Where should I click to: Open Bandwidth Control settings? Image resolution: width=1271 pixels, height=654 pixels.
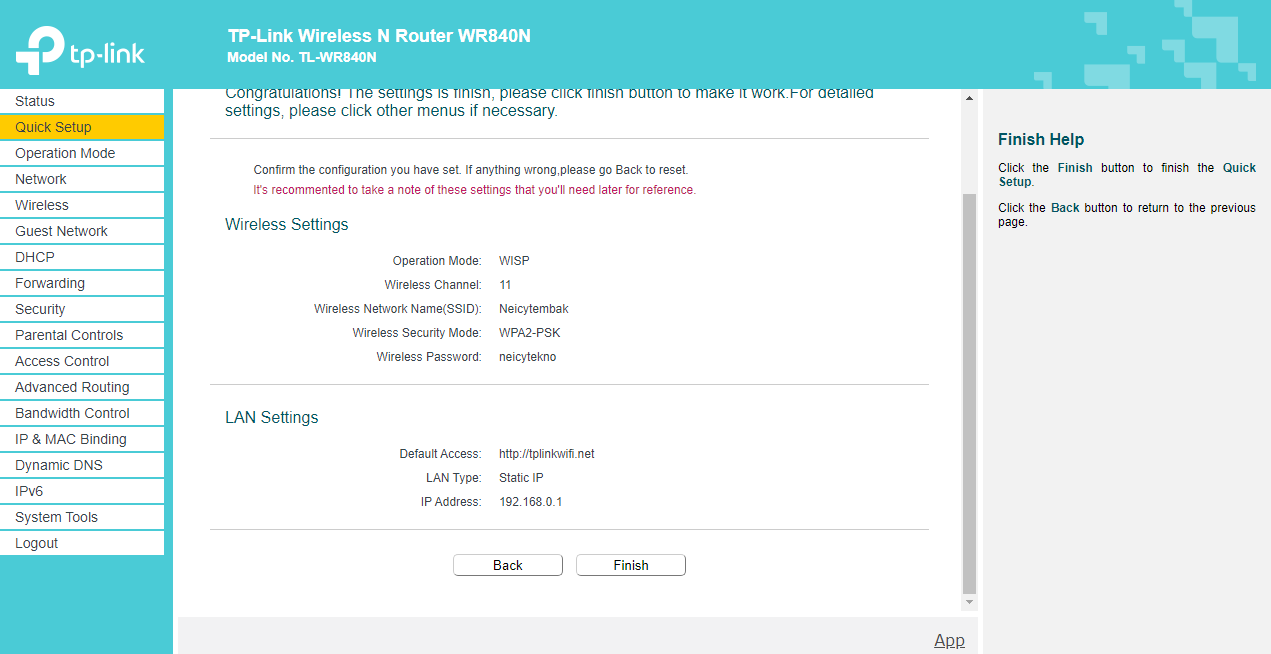82,413
